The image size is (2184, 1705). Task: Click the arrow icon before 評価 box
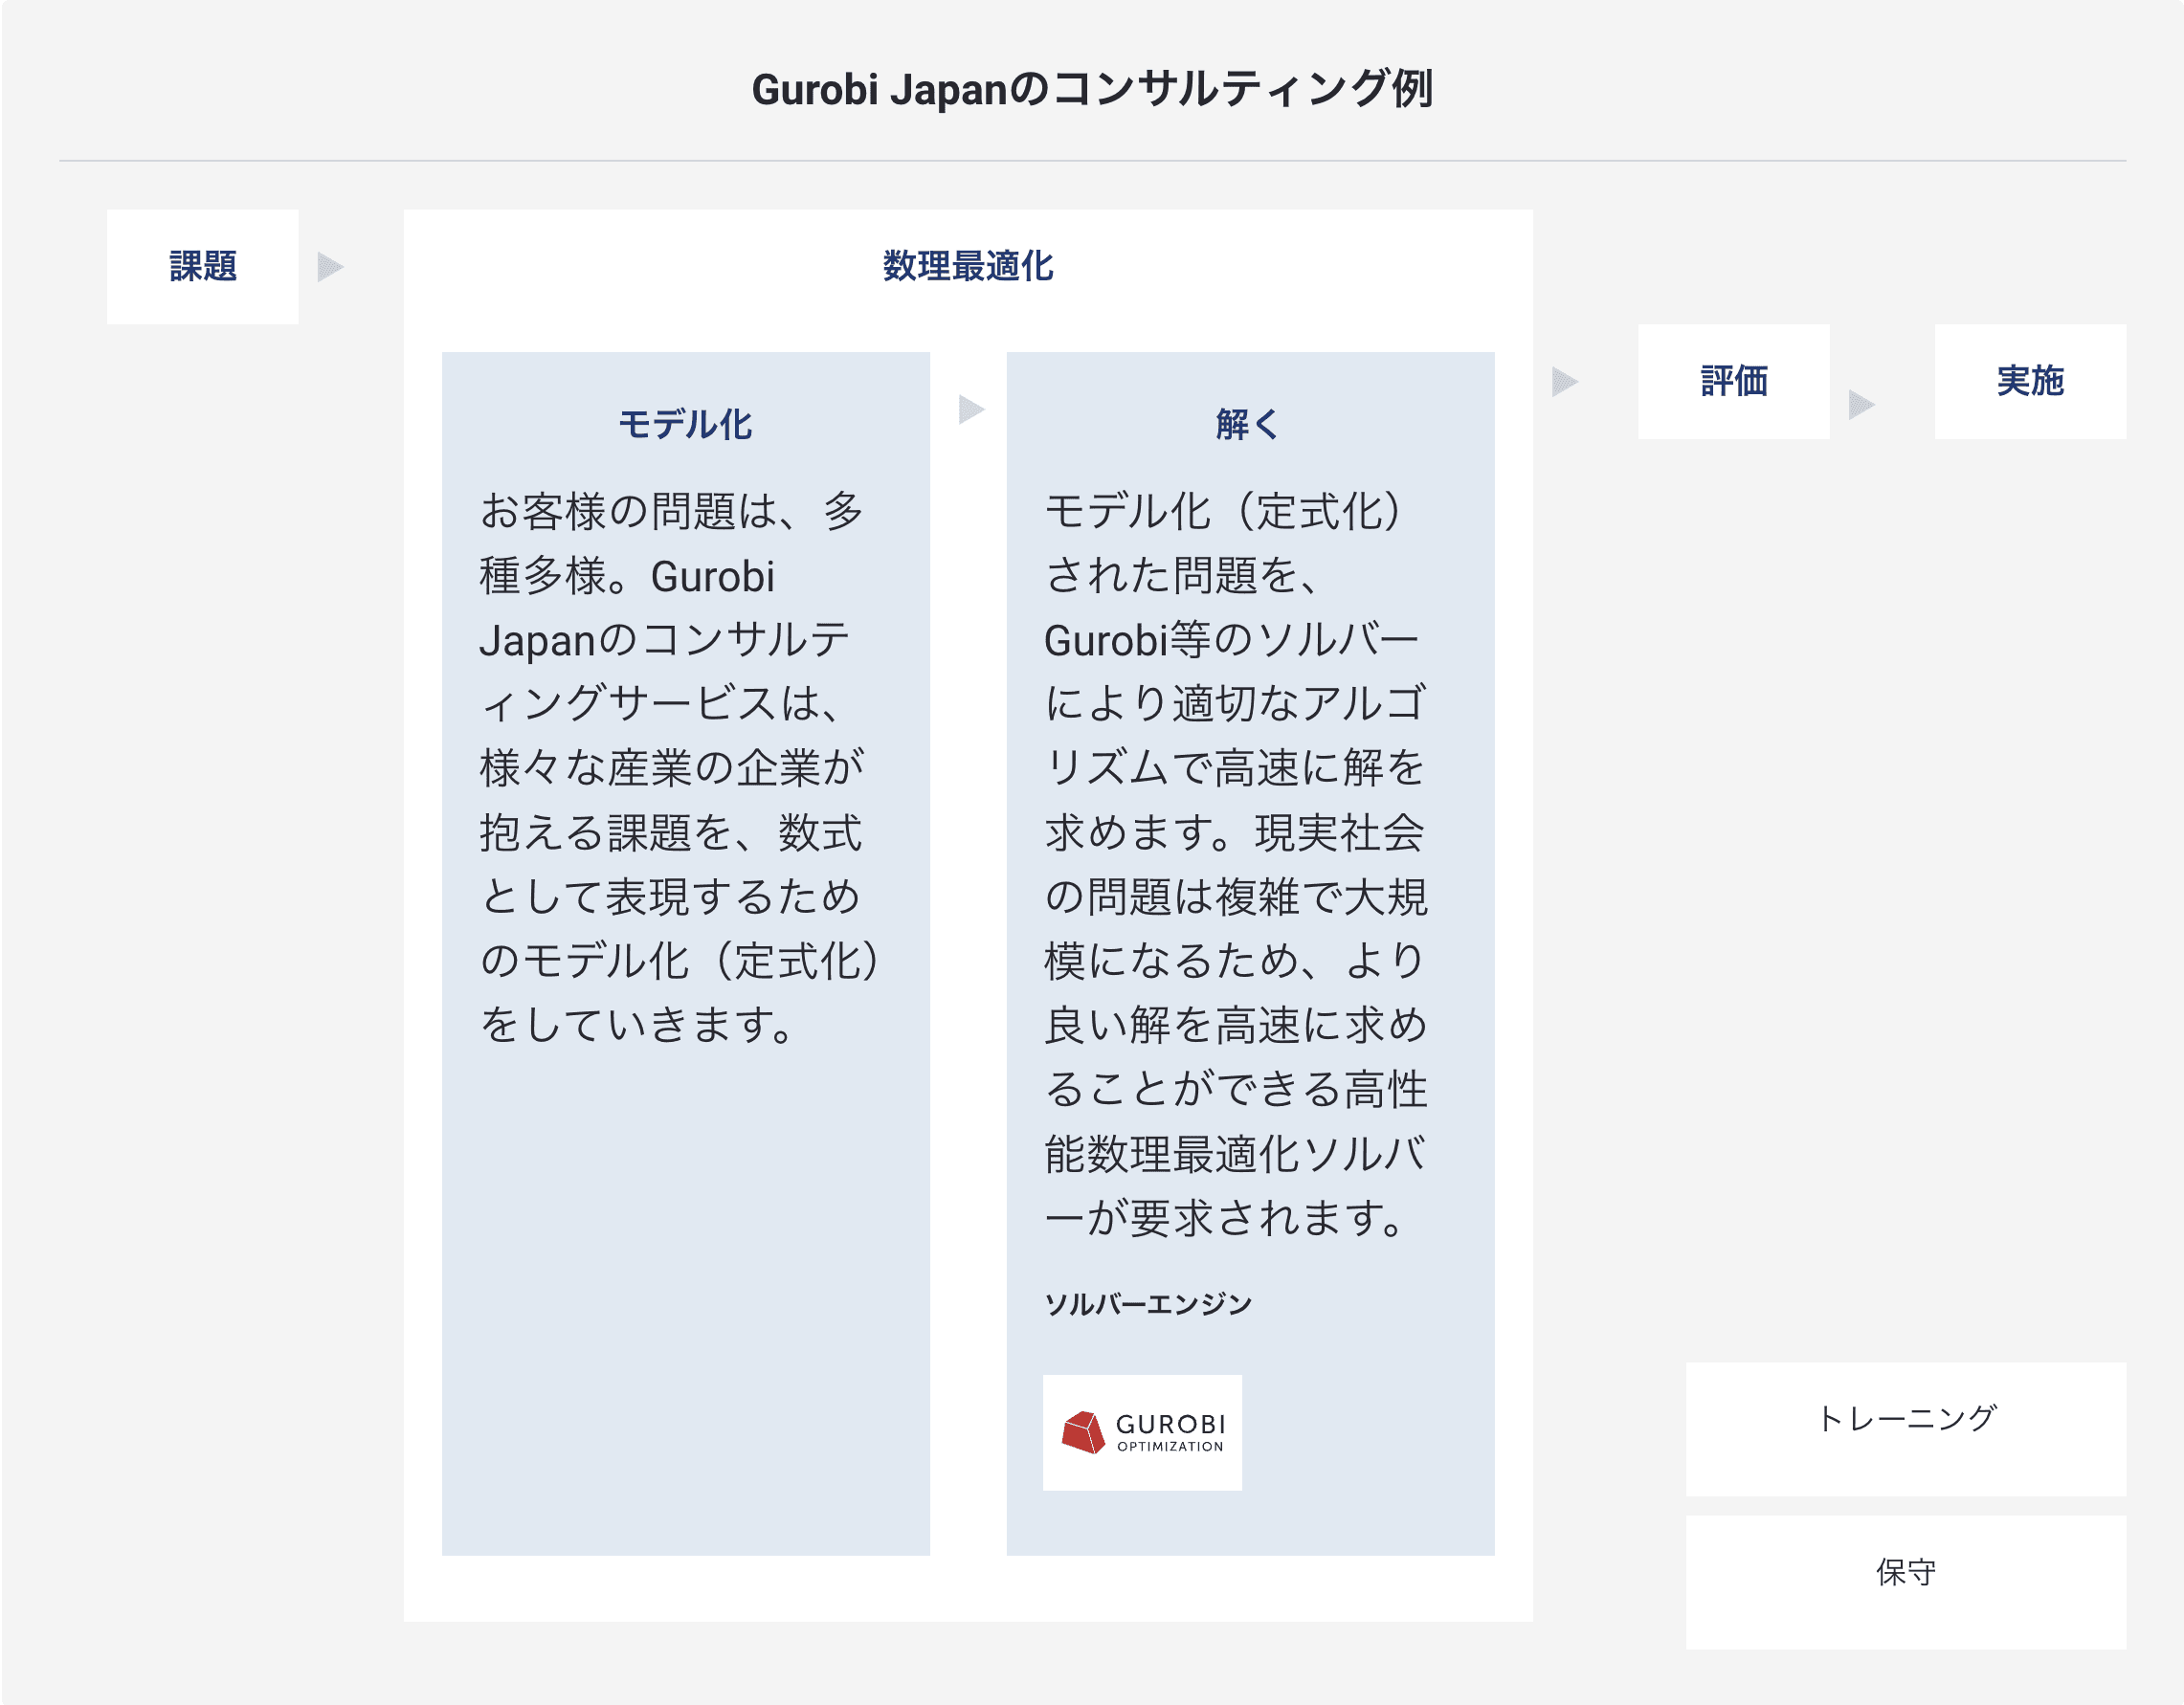pyautogui.click(x=1564, y=381)
